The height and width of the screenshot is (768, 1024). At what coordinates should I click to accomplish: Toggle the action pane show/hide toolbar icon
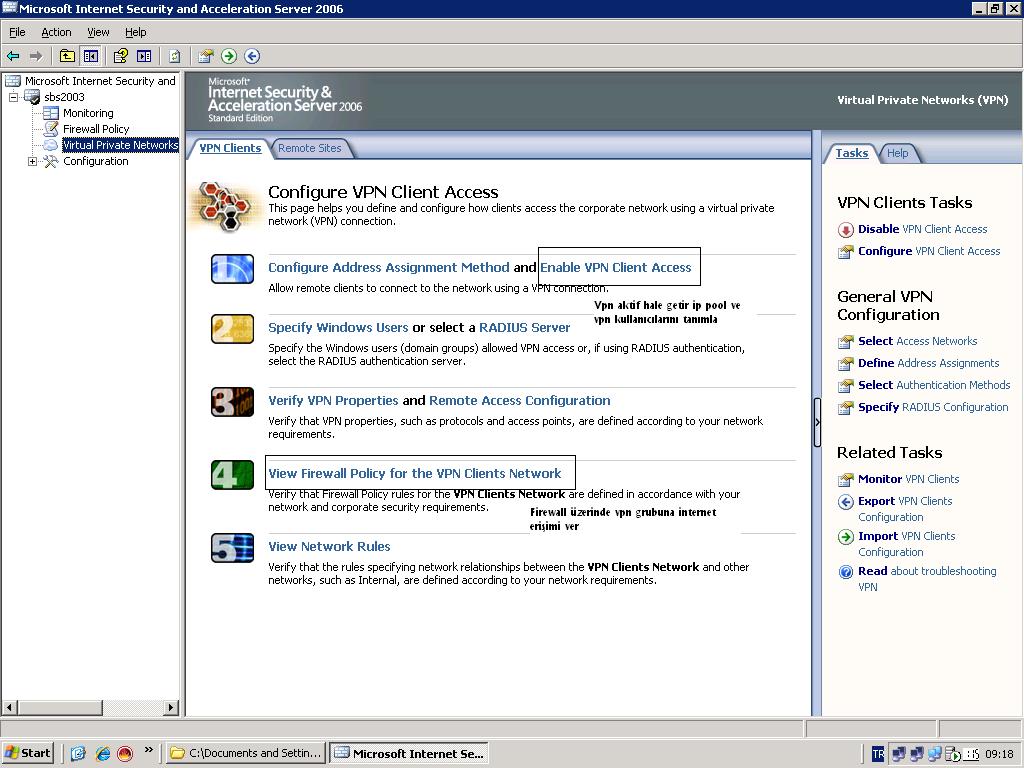[144, 56]
